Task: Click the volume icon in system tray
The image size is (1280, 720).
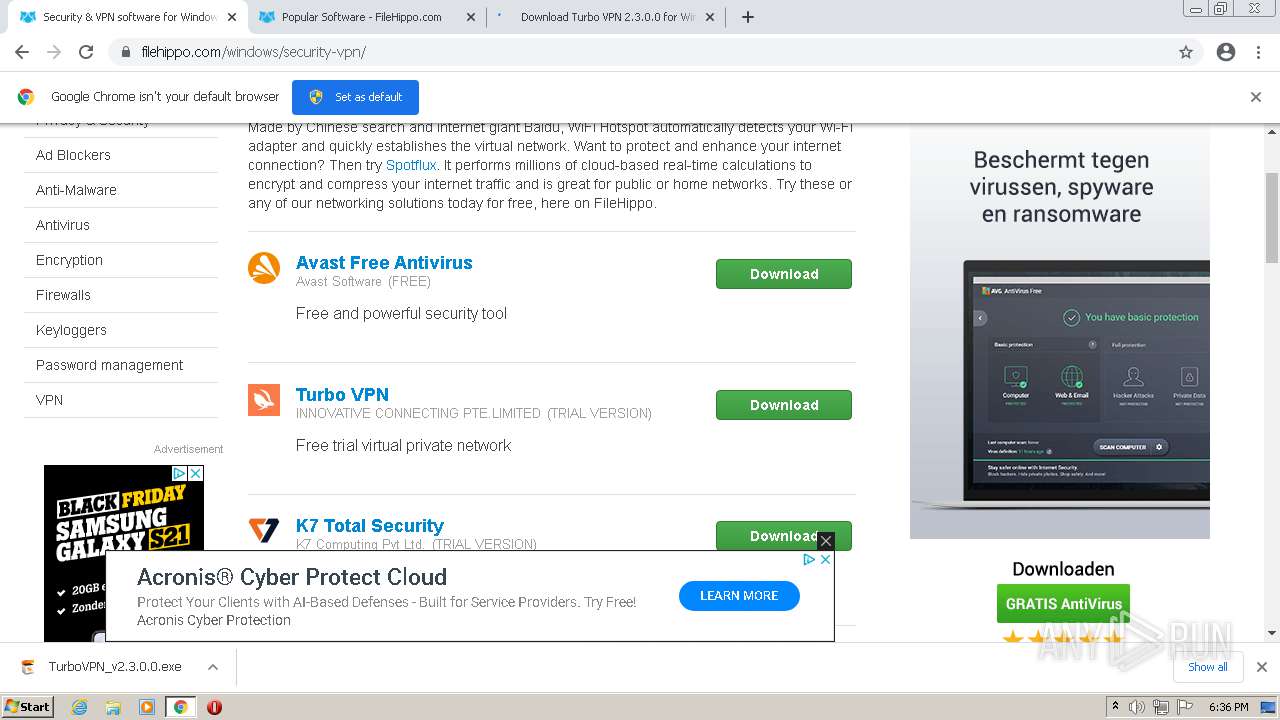Action: click(x=1138, y=707)
